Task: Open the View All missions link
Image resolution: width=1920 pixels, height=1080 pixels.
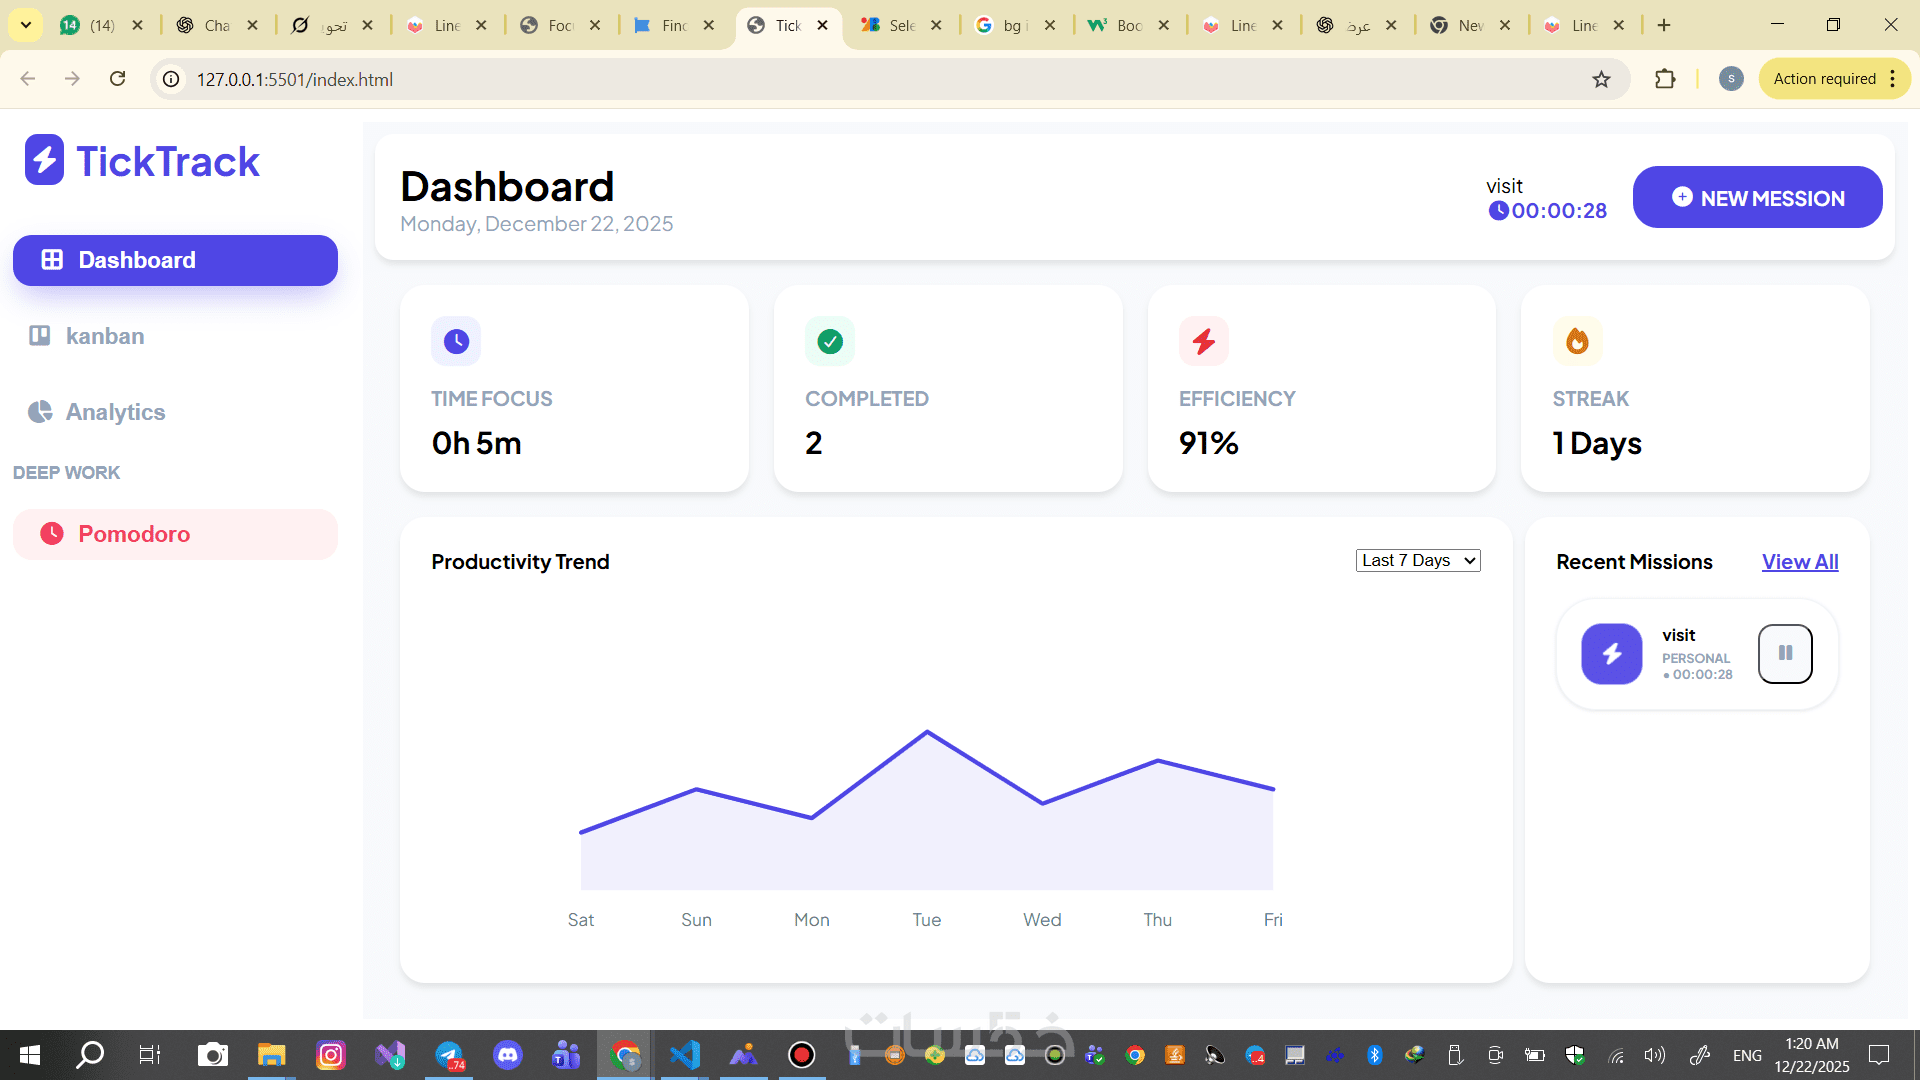Action: 1799,562
